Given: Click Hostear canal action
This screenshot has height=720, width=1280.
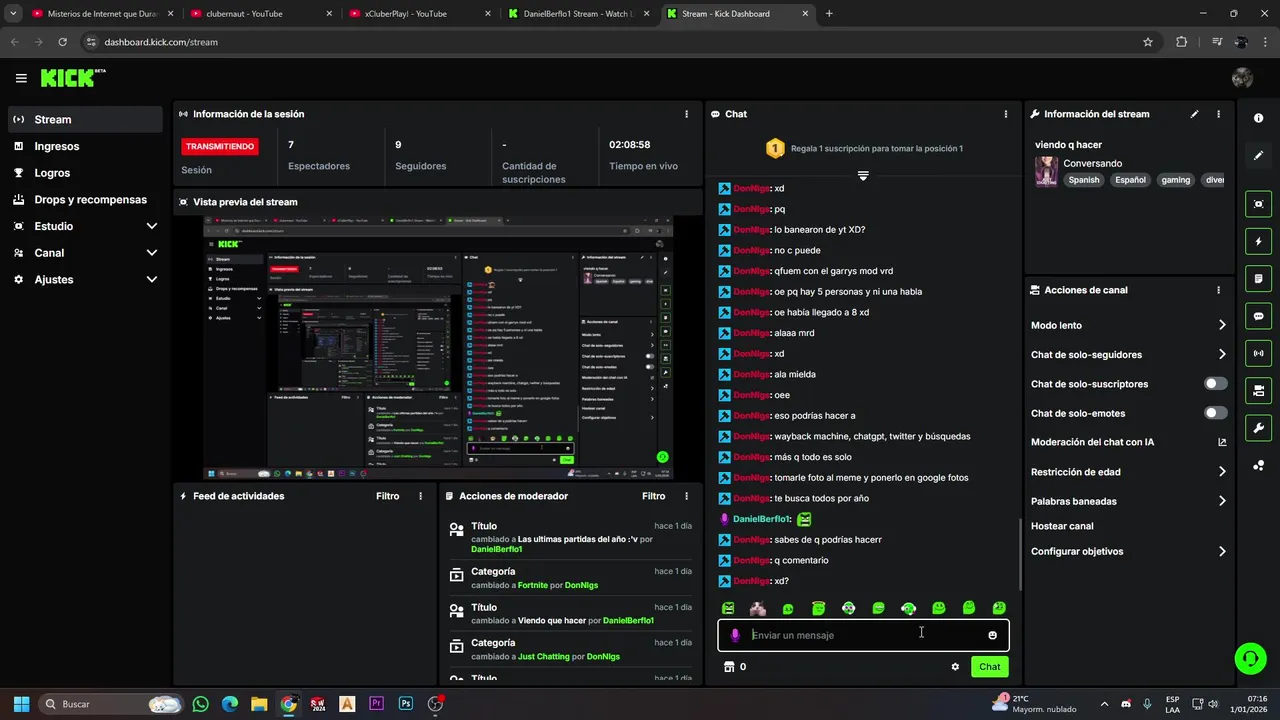Looking at the screenshot, I should (x=1062, y=526).
